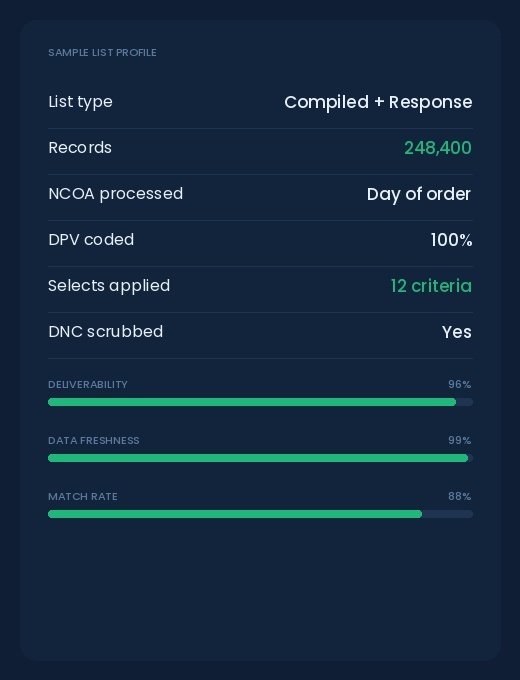
Task: Select the Records row label
Action: click(x=80, y=148)
